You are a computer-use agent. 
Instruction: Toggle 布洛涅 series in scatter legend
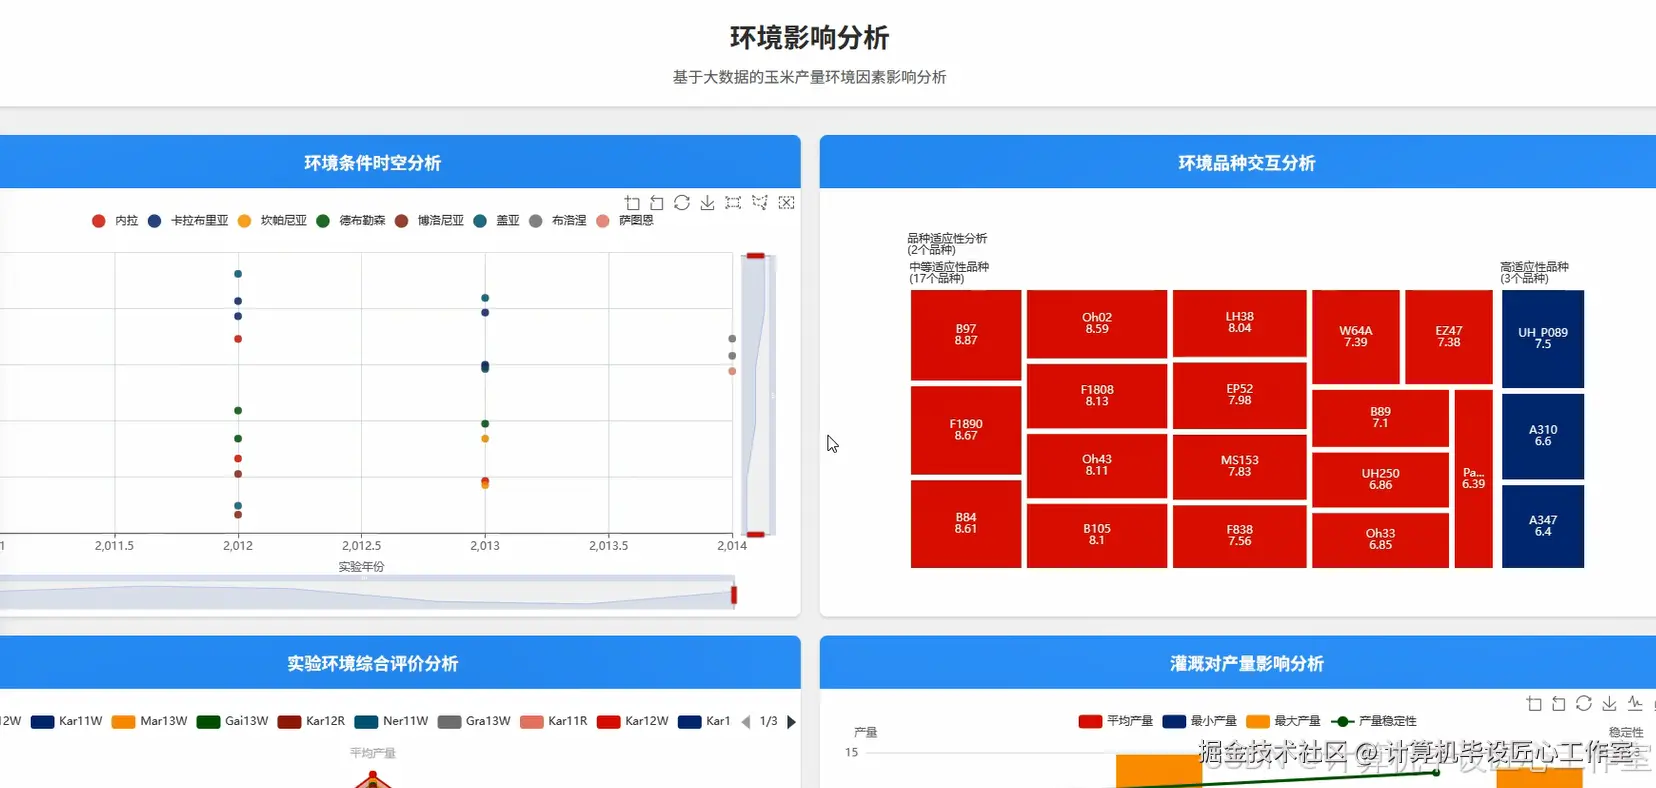click(x=558, y=221)
